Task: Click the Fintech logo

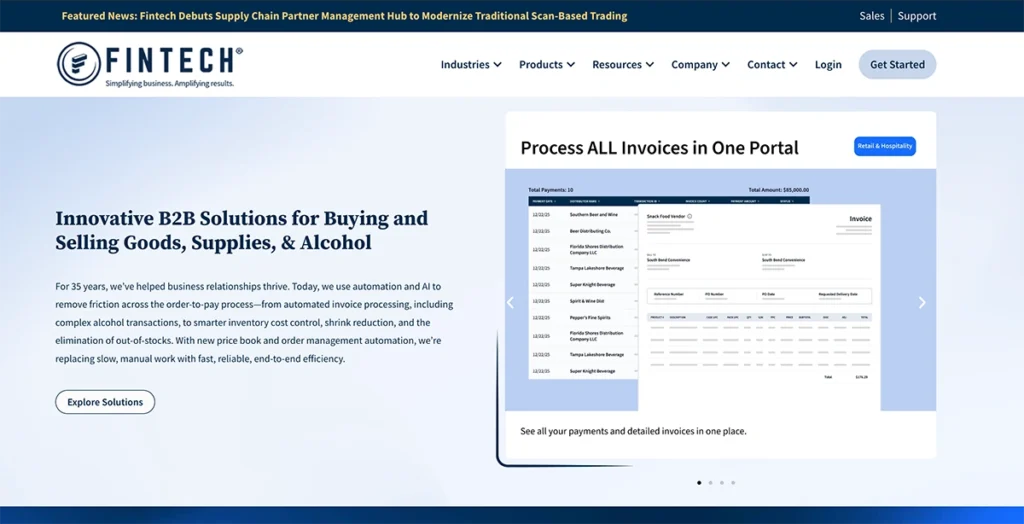Action: (150, 64)
